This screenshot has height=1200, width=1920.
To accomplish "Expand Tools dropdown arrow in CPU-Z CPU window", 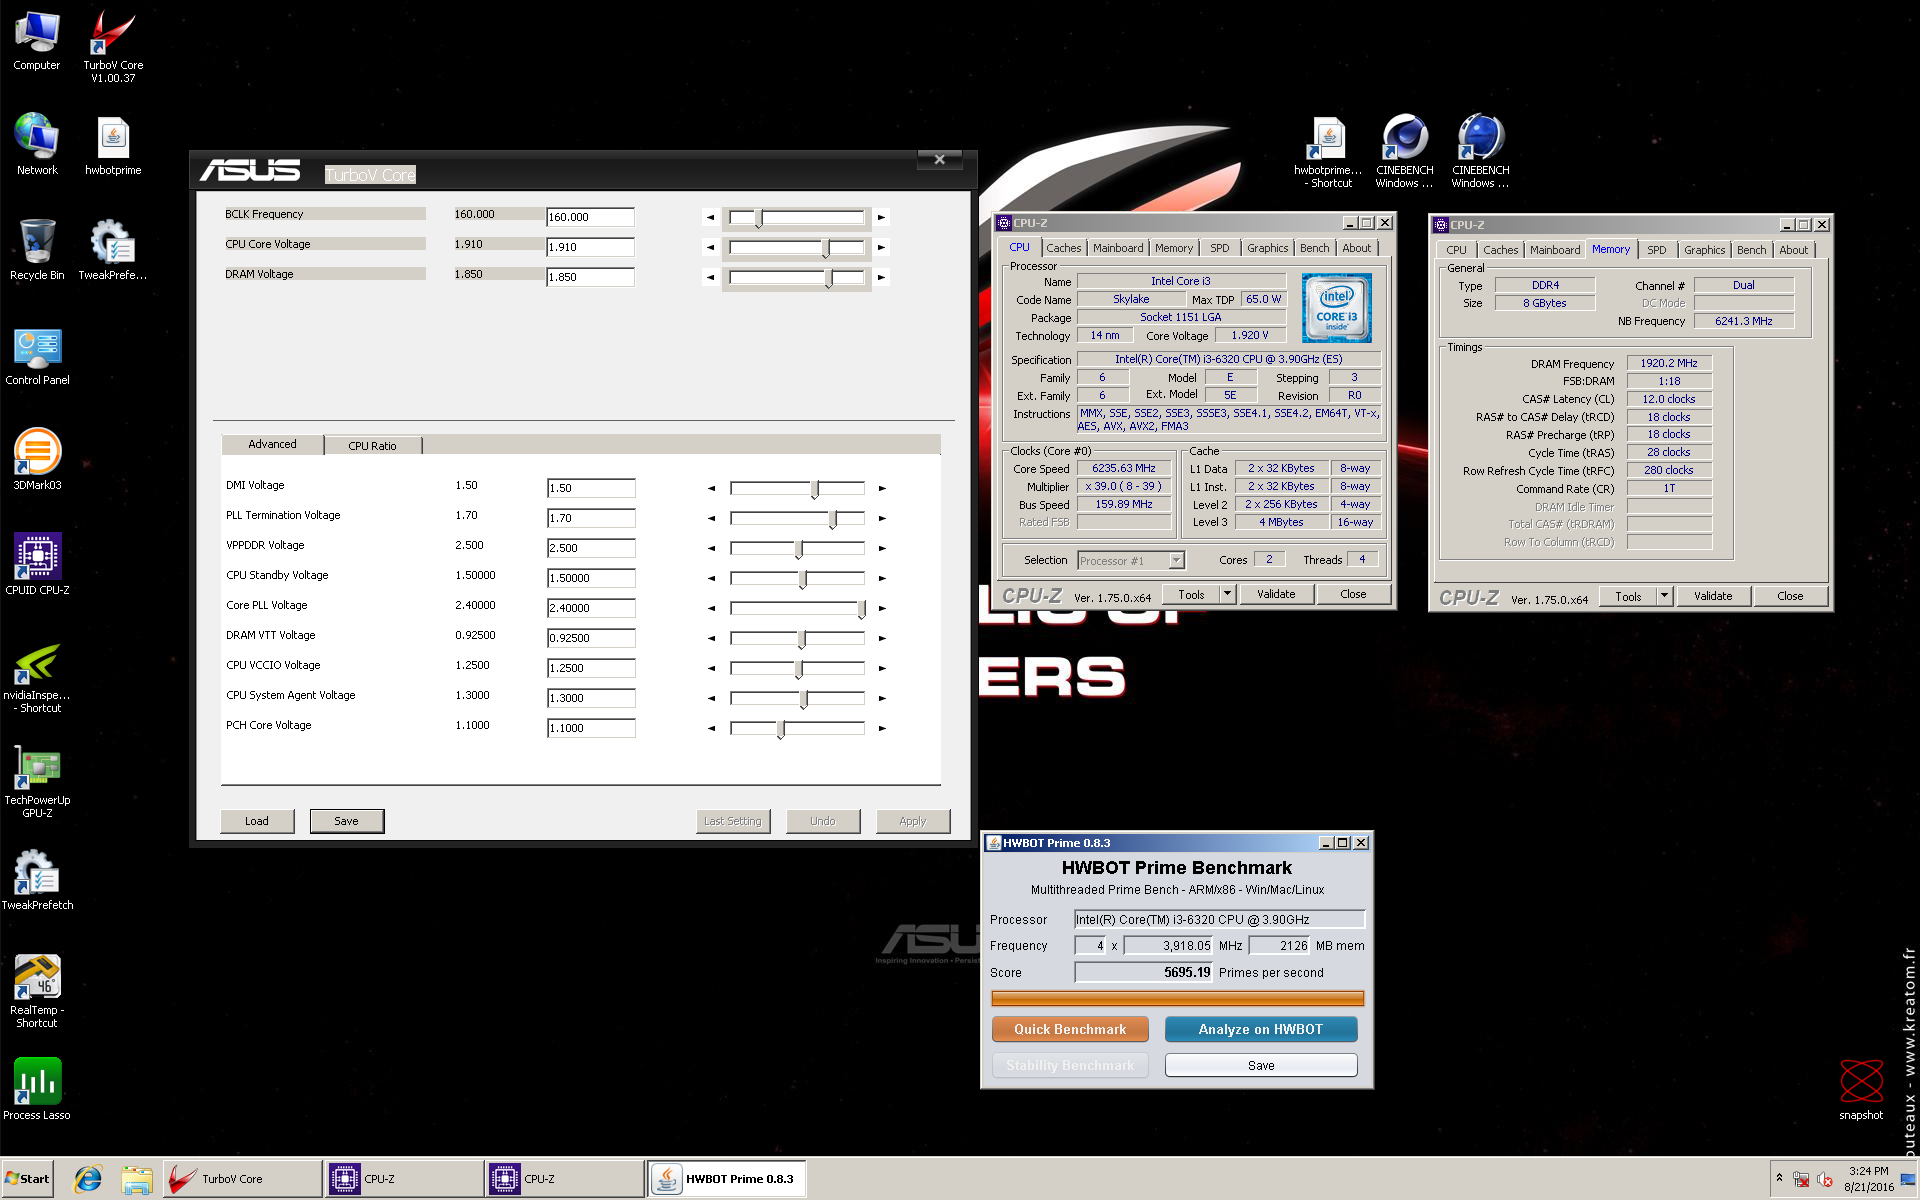I will pos(1227,594).
